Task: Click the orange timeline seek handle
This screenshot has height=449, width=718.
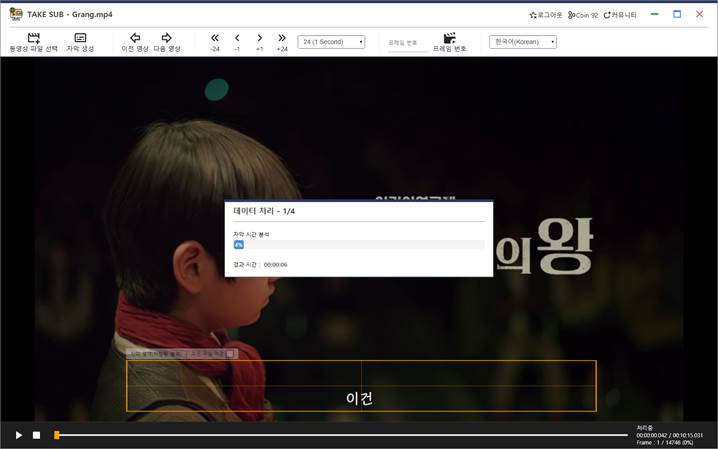Action: pos(56,435)
